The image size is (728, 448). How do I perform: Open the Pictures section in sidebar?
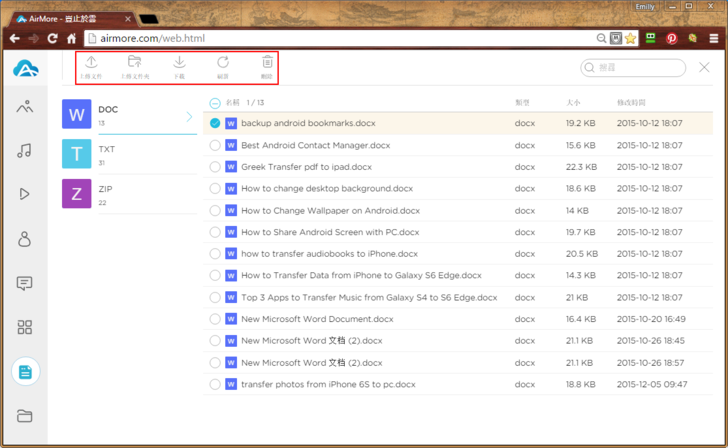[x=25, y=108]
